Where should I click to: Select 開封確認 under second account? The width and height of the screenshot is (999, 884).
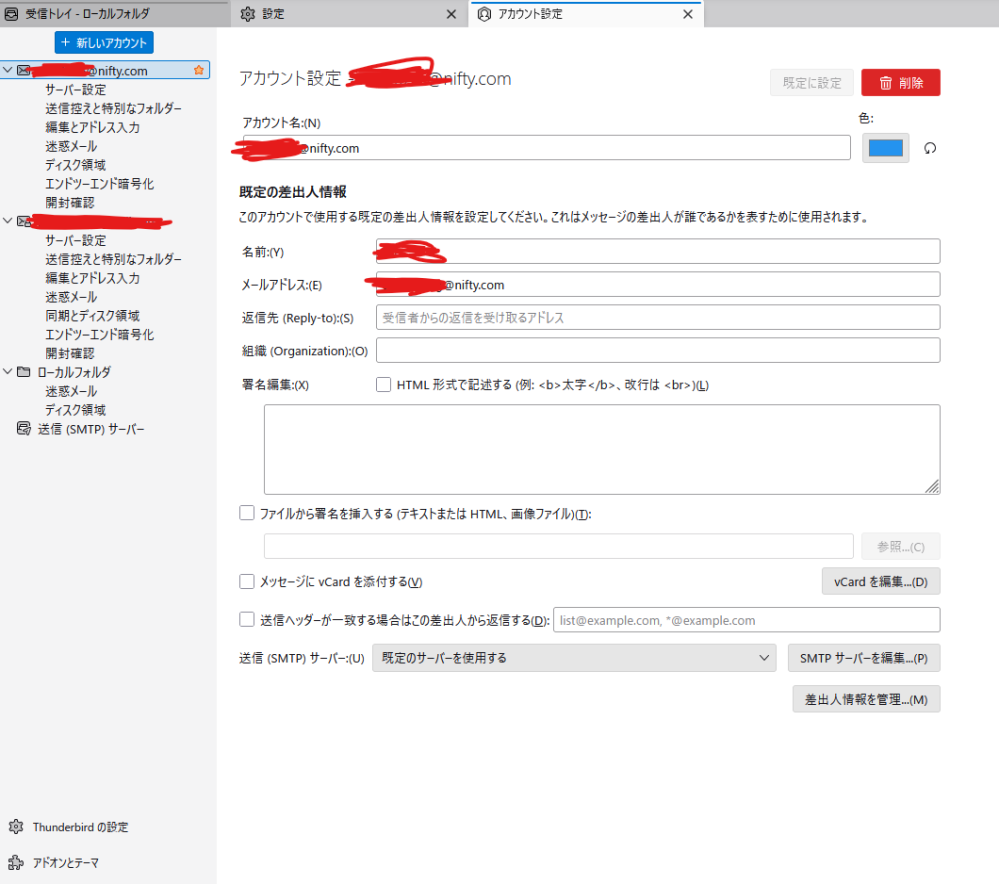point(69,353)
